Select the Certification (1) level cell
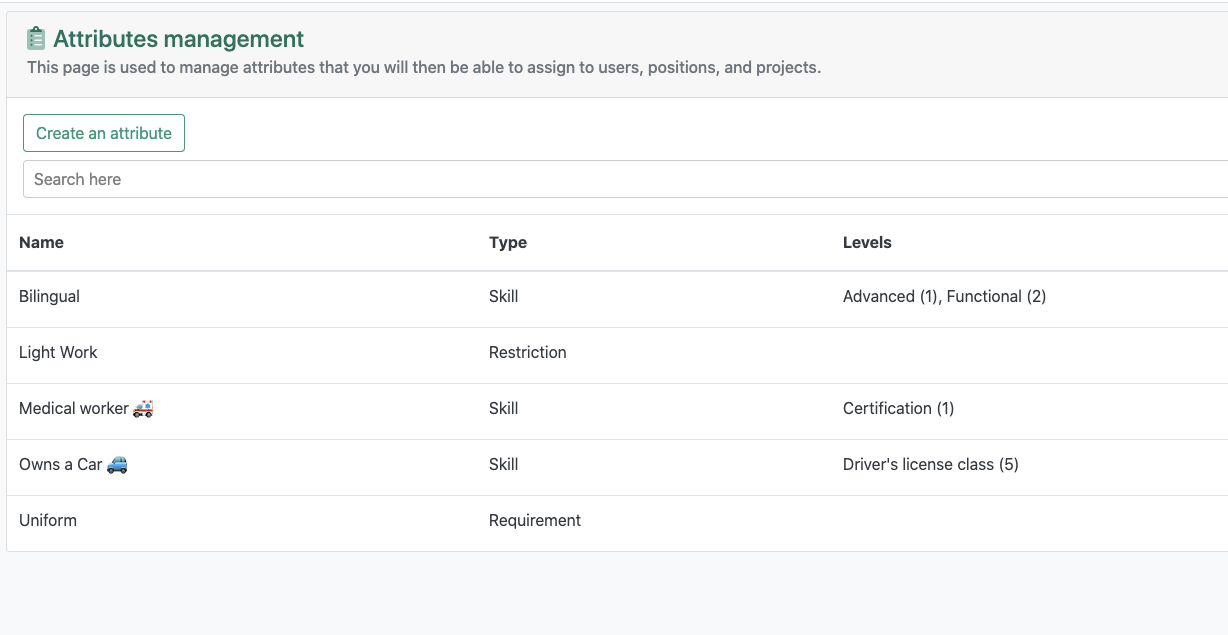The width and height of the screenshot is (1228, 635). pyautogui.click(x=898, y=408)
